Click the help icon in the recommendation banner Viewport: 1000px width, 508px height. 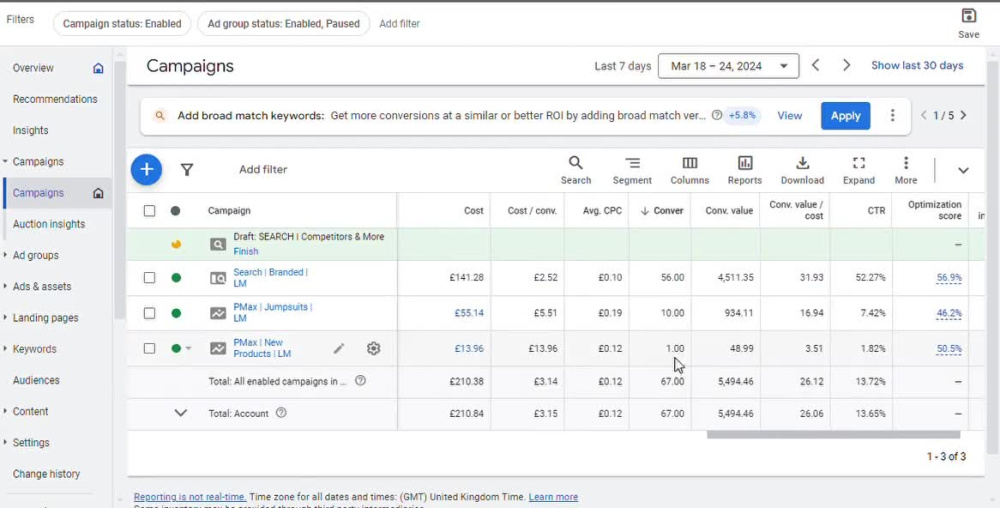point(717,115)
